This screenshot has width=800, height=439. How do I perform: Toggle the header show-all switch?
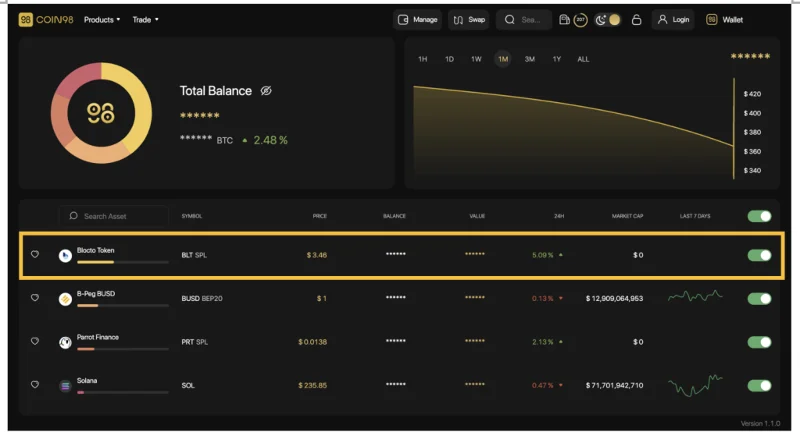point(759,216)
